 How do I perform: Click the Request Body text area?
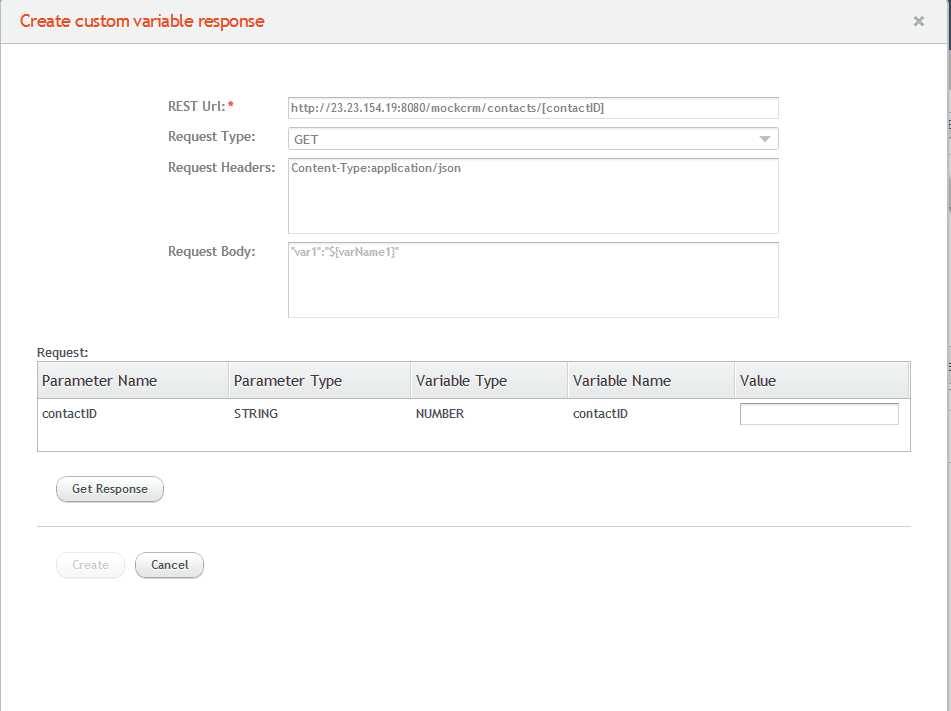tap(533, 280)
